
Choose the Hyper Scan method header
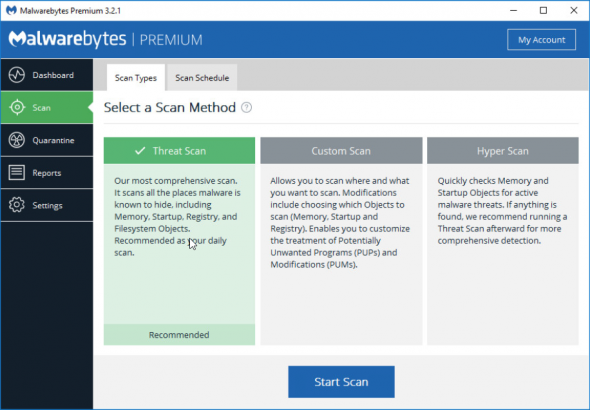(x=503, y=150)
